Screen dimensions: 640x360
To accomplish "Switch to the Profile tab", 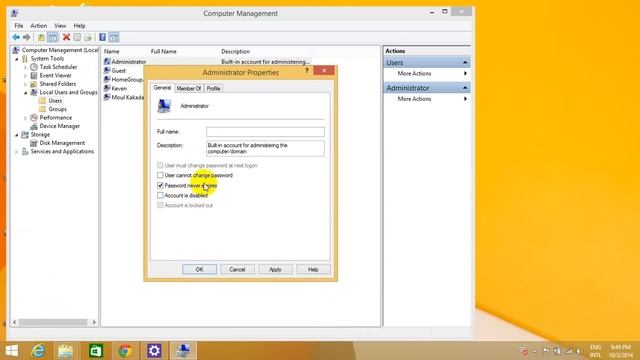I will pos(213,88).
